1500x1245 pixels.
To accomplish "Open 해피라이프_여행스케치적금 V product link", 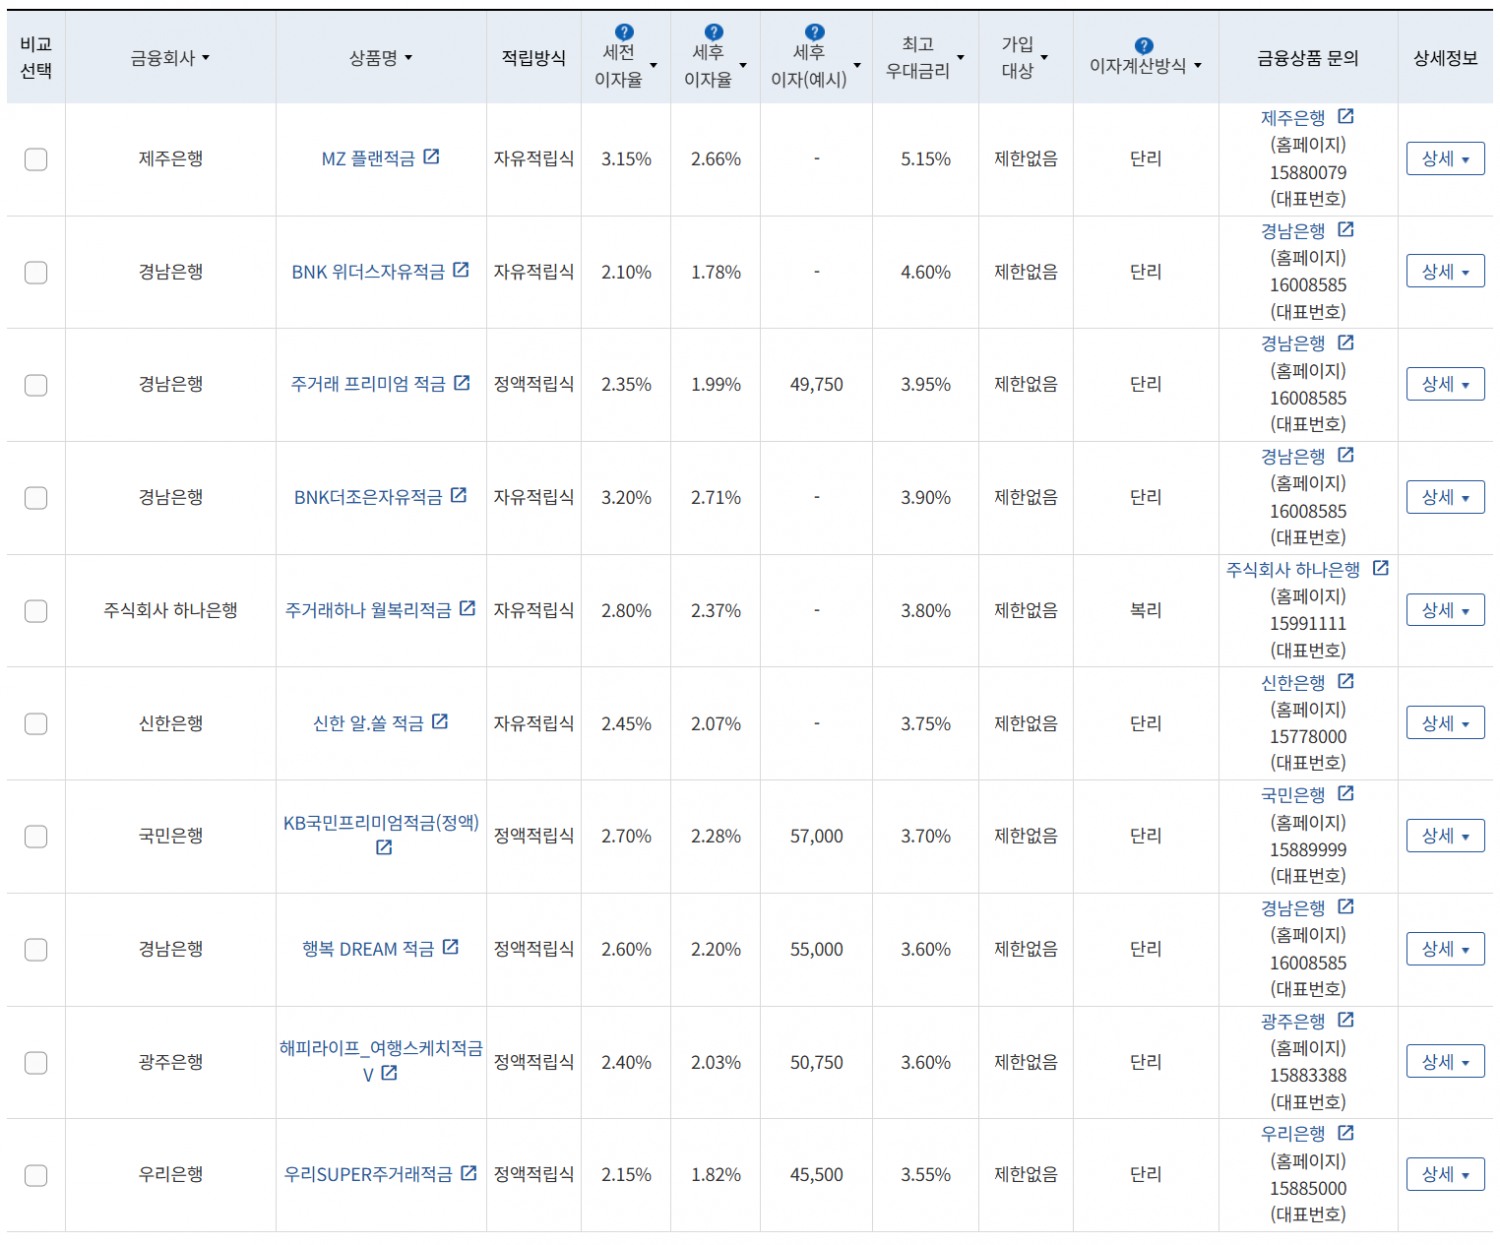I will 380,1048.
